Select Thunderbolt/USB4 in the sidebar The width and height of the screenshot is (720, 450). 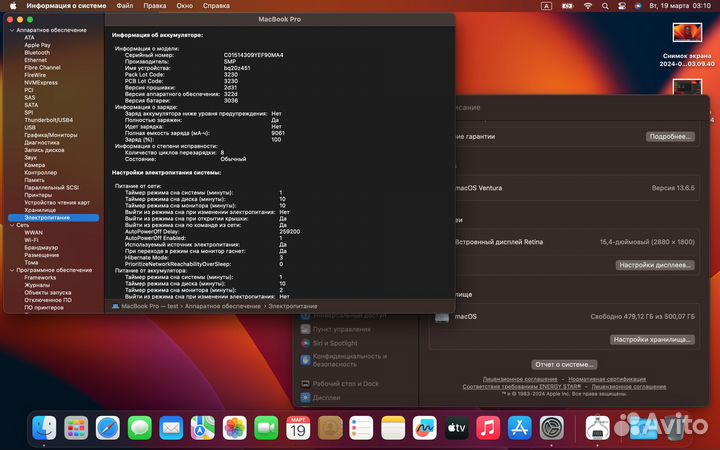point(48,120)
